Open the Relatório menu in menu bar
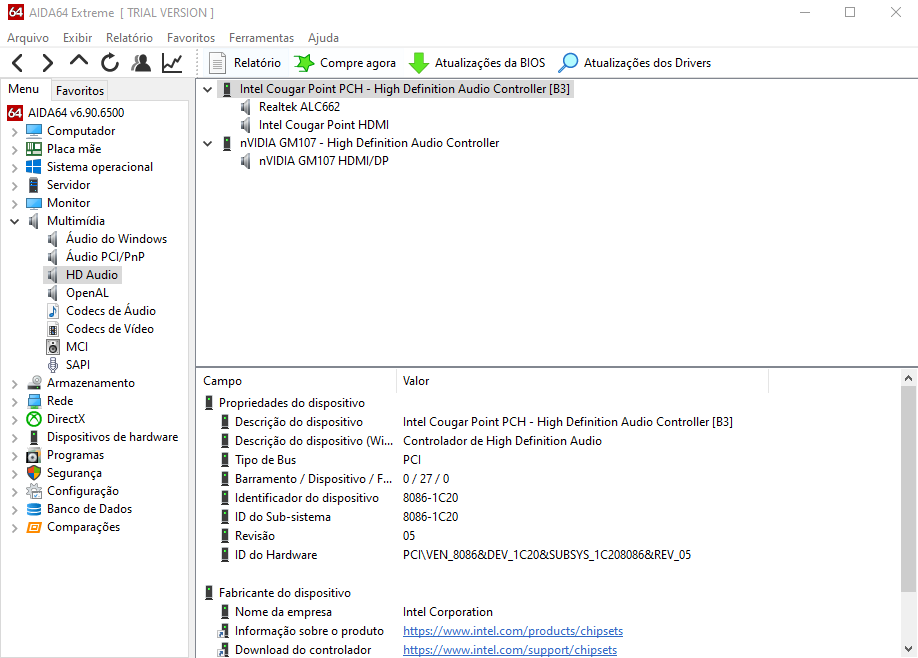This screenshot has width=918, height=658. click(129, 37)
